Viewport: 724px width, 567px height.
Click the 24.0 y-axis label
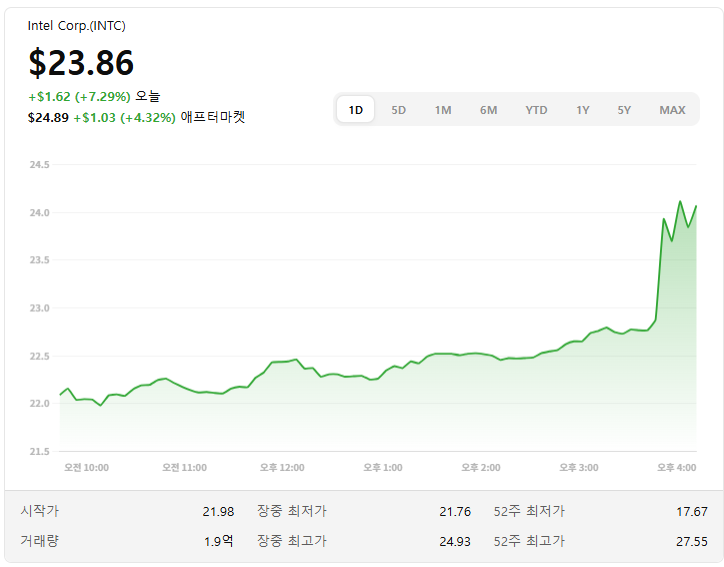point(40,212)
